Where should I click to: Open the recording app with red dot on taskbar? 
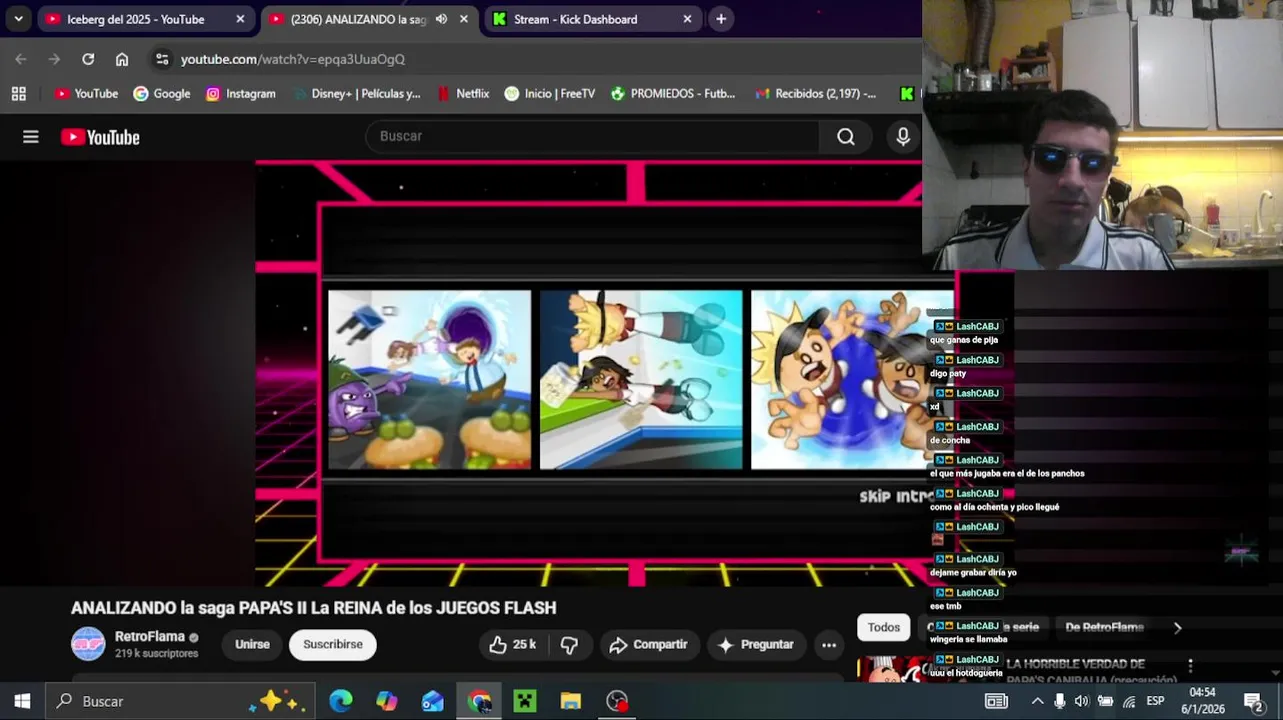coord(617,701)
